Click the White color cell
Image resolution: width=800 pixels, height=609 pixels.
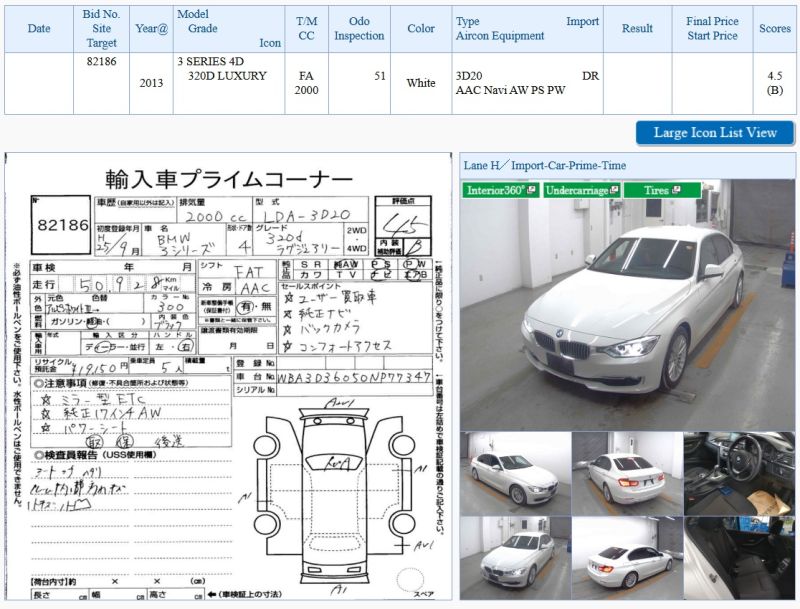pos(421,83)
